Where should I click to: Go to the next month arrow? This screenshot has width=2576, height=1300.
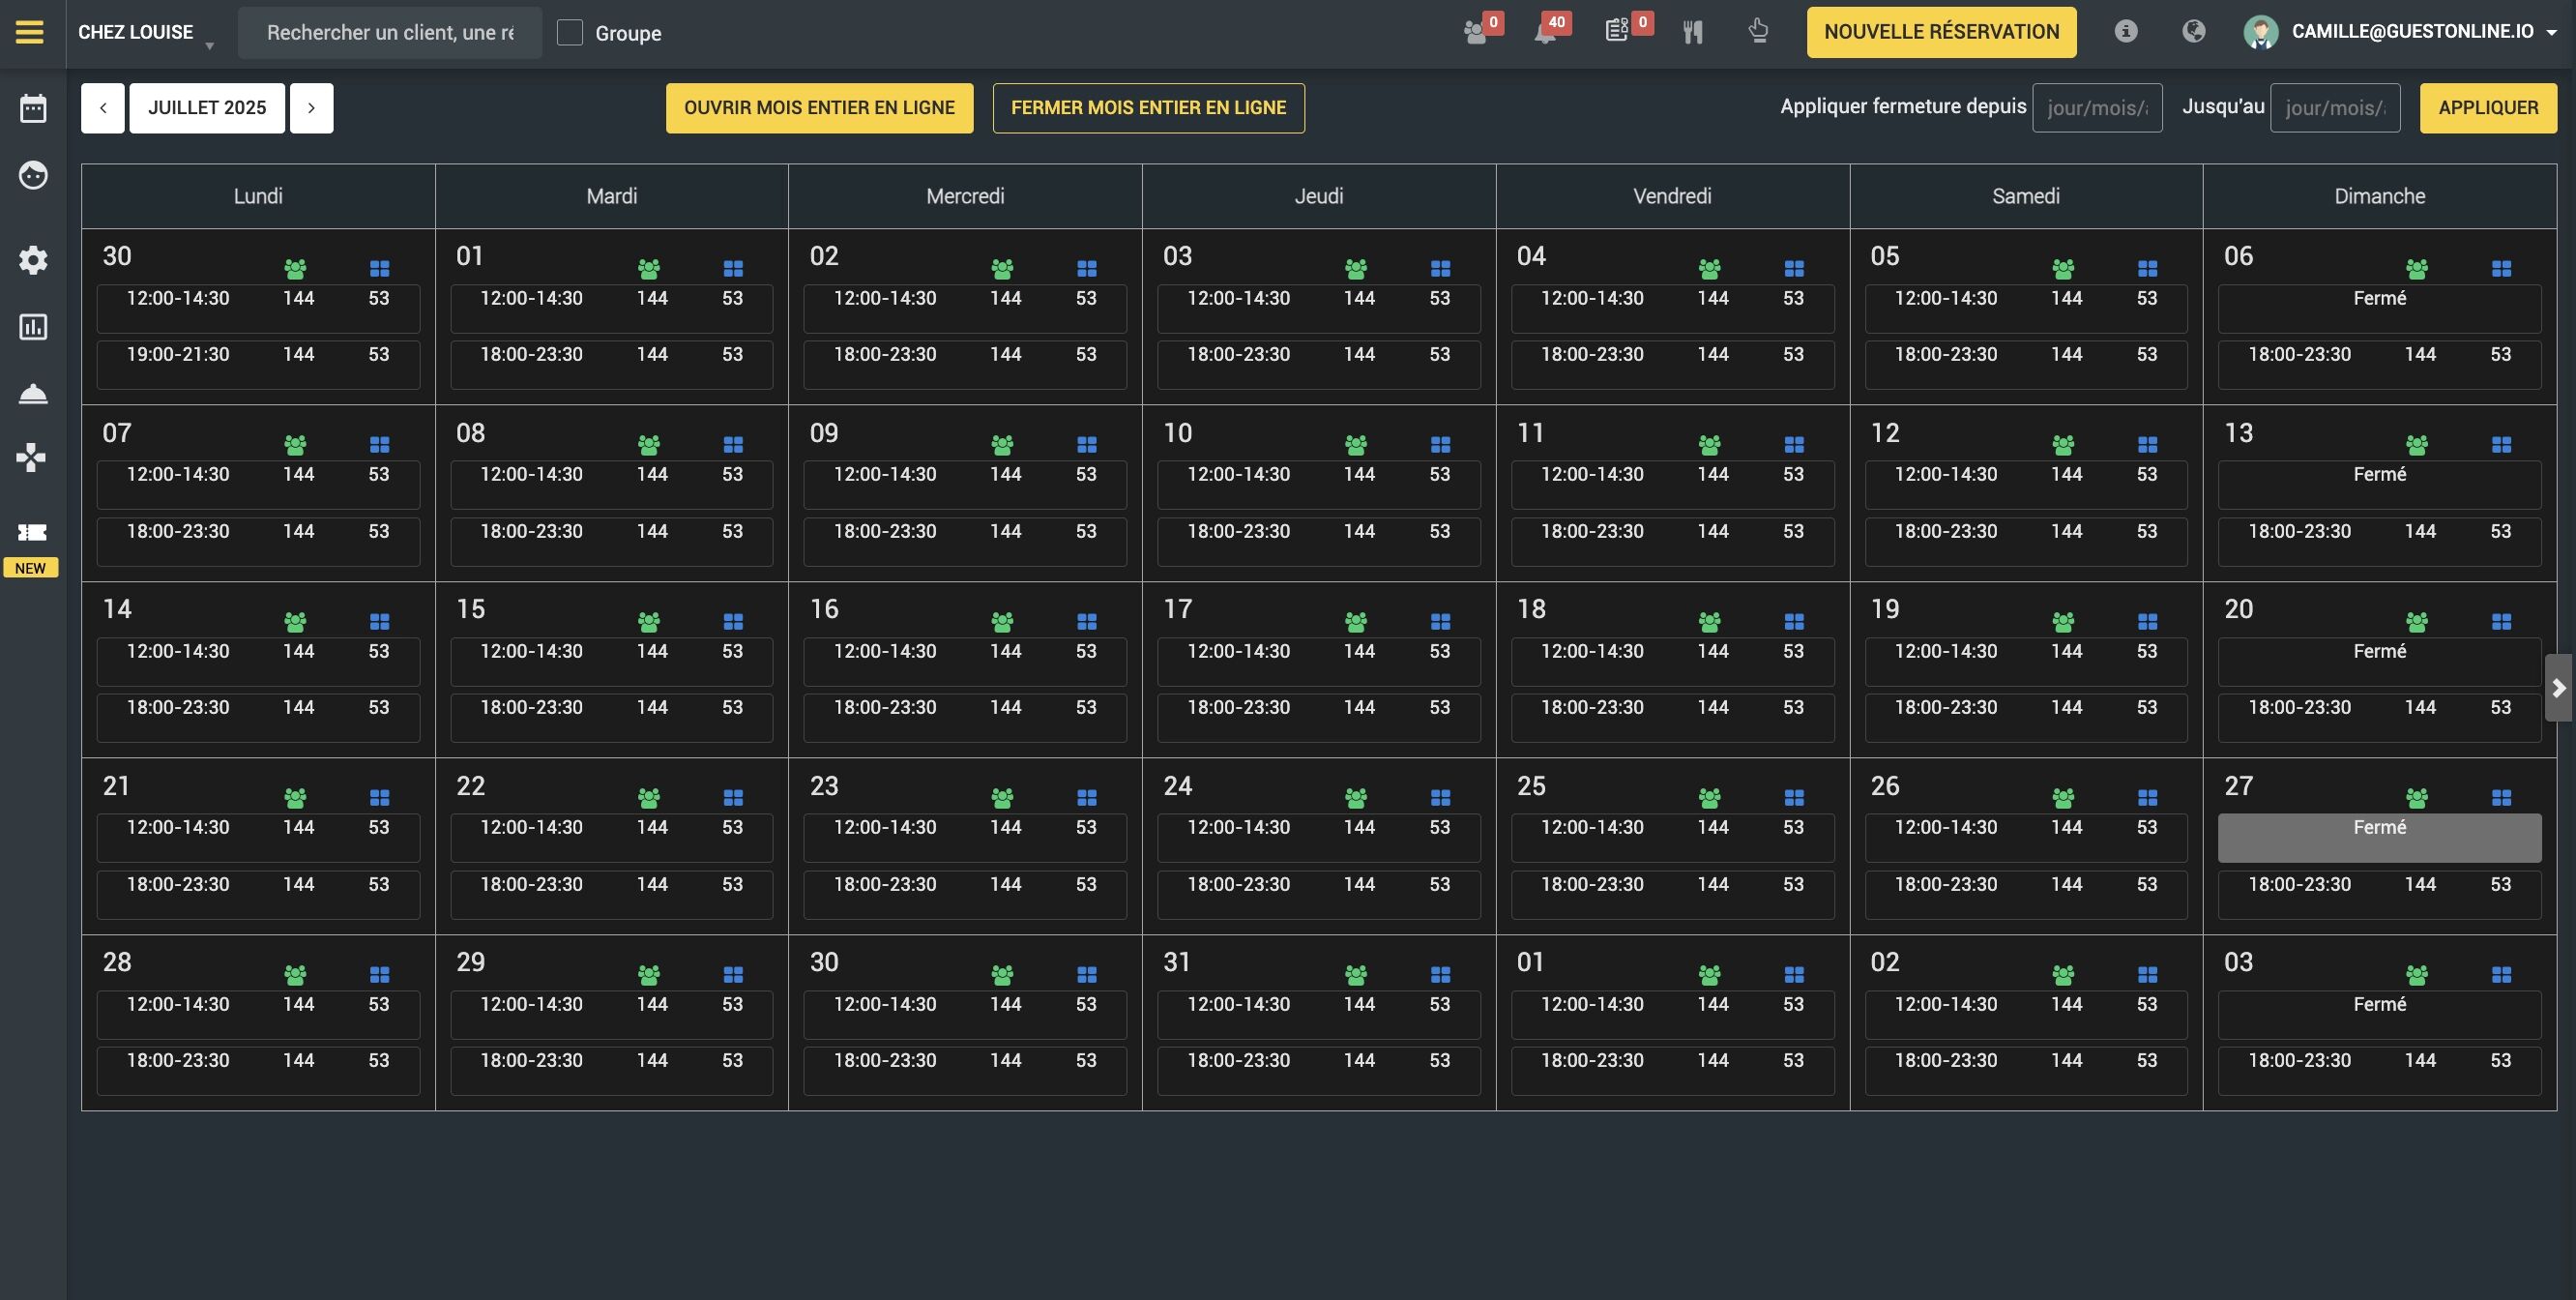[x=311, y=108]
